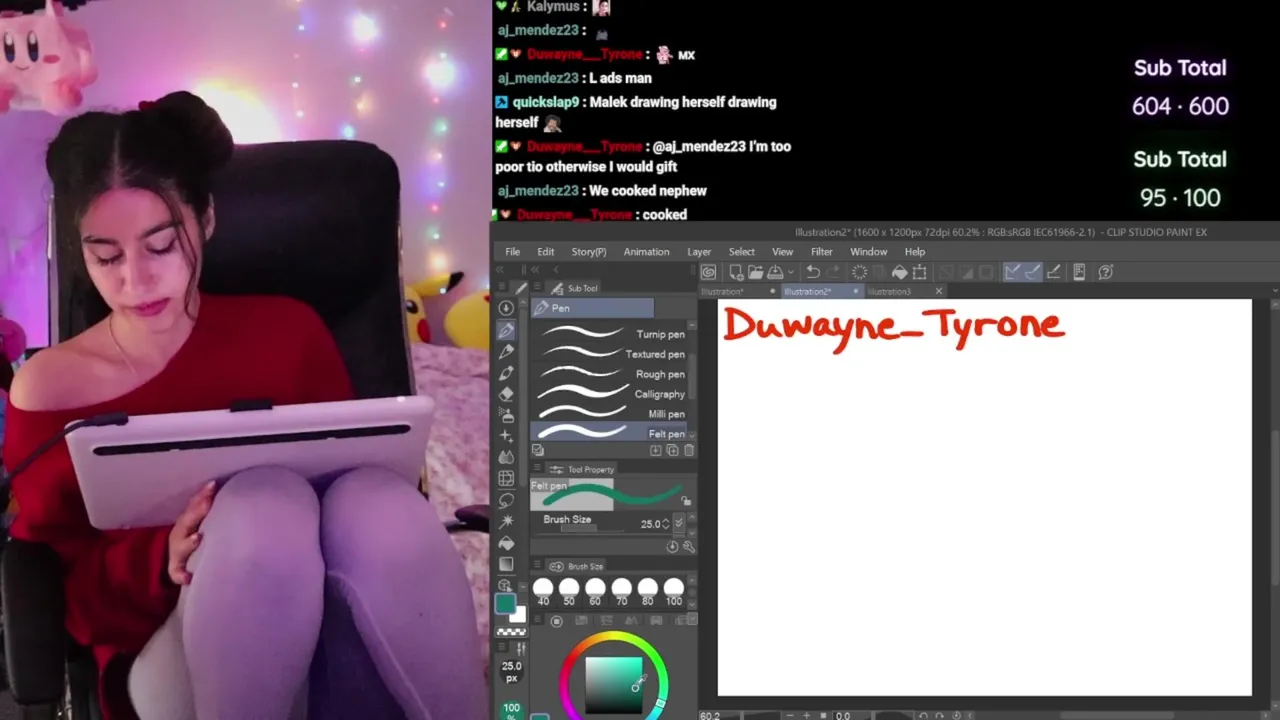This screenshot has width=1280, height=720.
Task: Open the Layer menu
Action: 699,252
